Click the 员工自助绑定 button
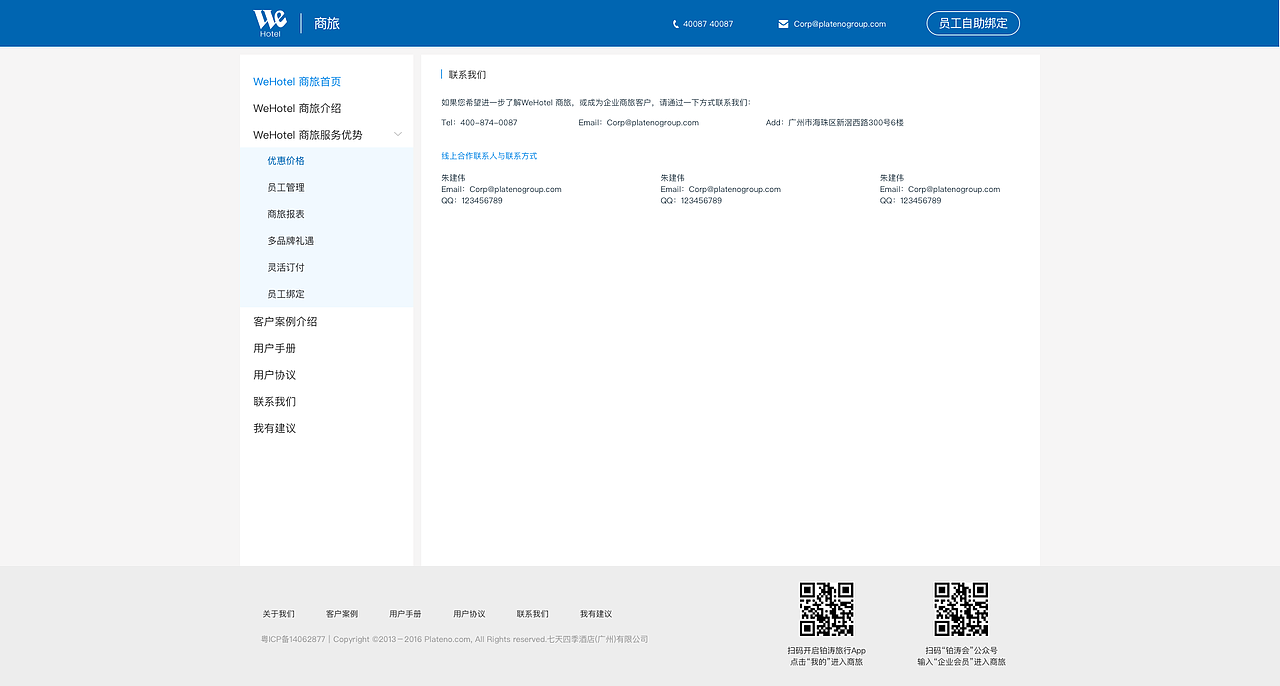The height and width of the screenshot is (686, 1280). click(972, 22)
